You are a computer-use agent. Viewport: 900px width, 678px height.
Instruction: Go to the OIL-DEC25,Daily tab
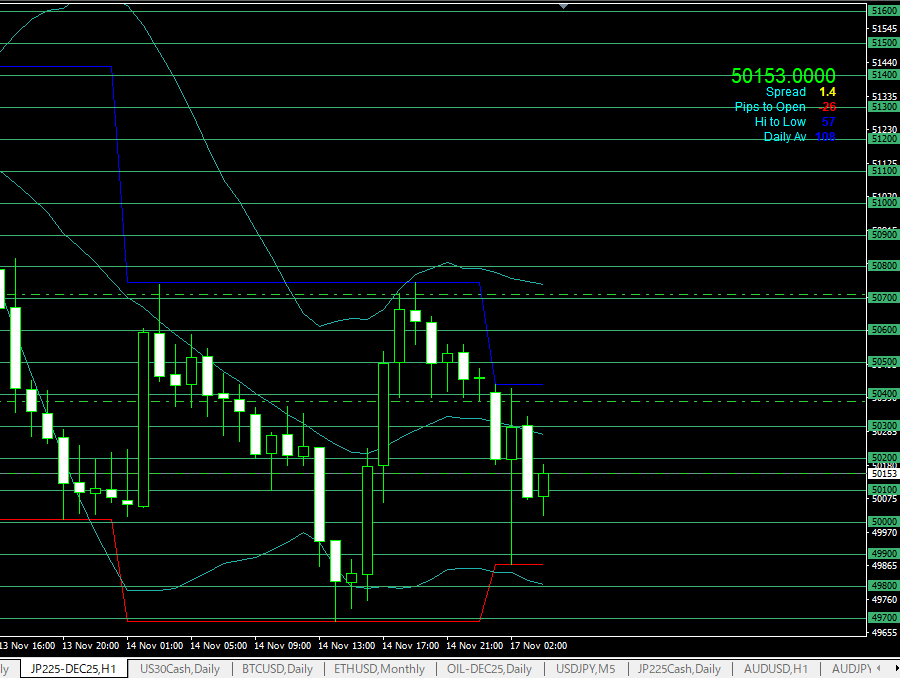tap(490, 669)
